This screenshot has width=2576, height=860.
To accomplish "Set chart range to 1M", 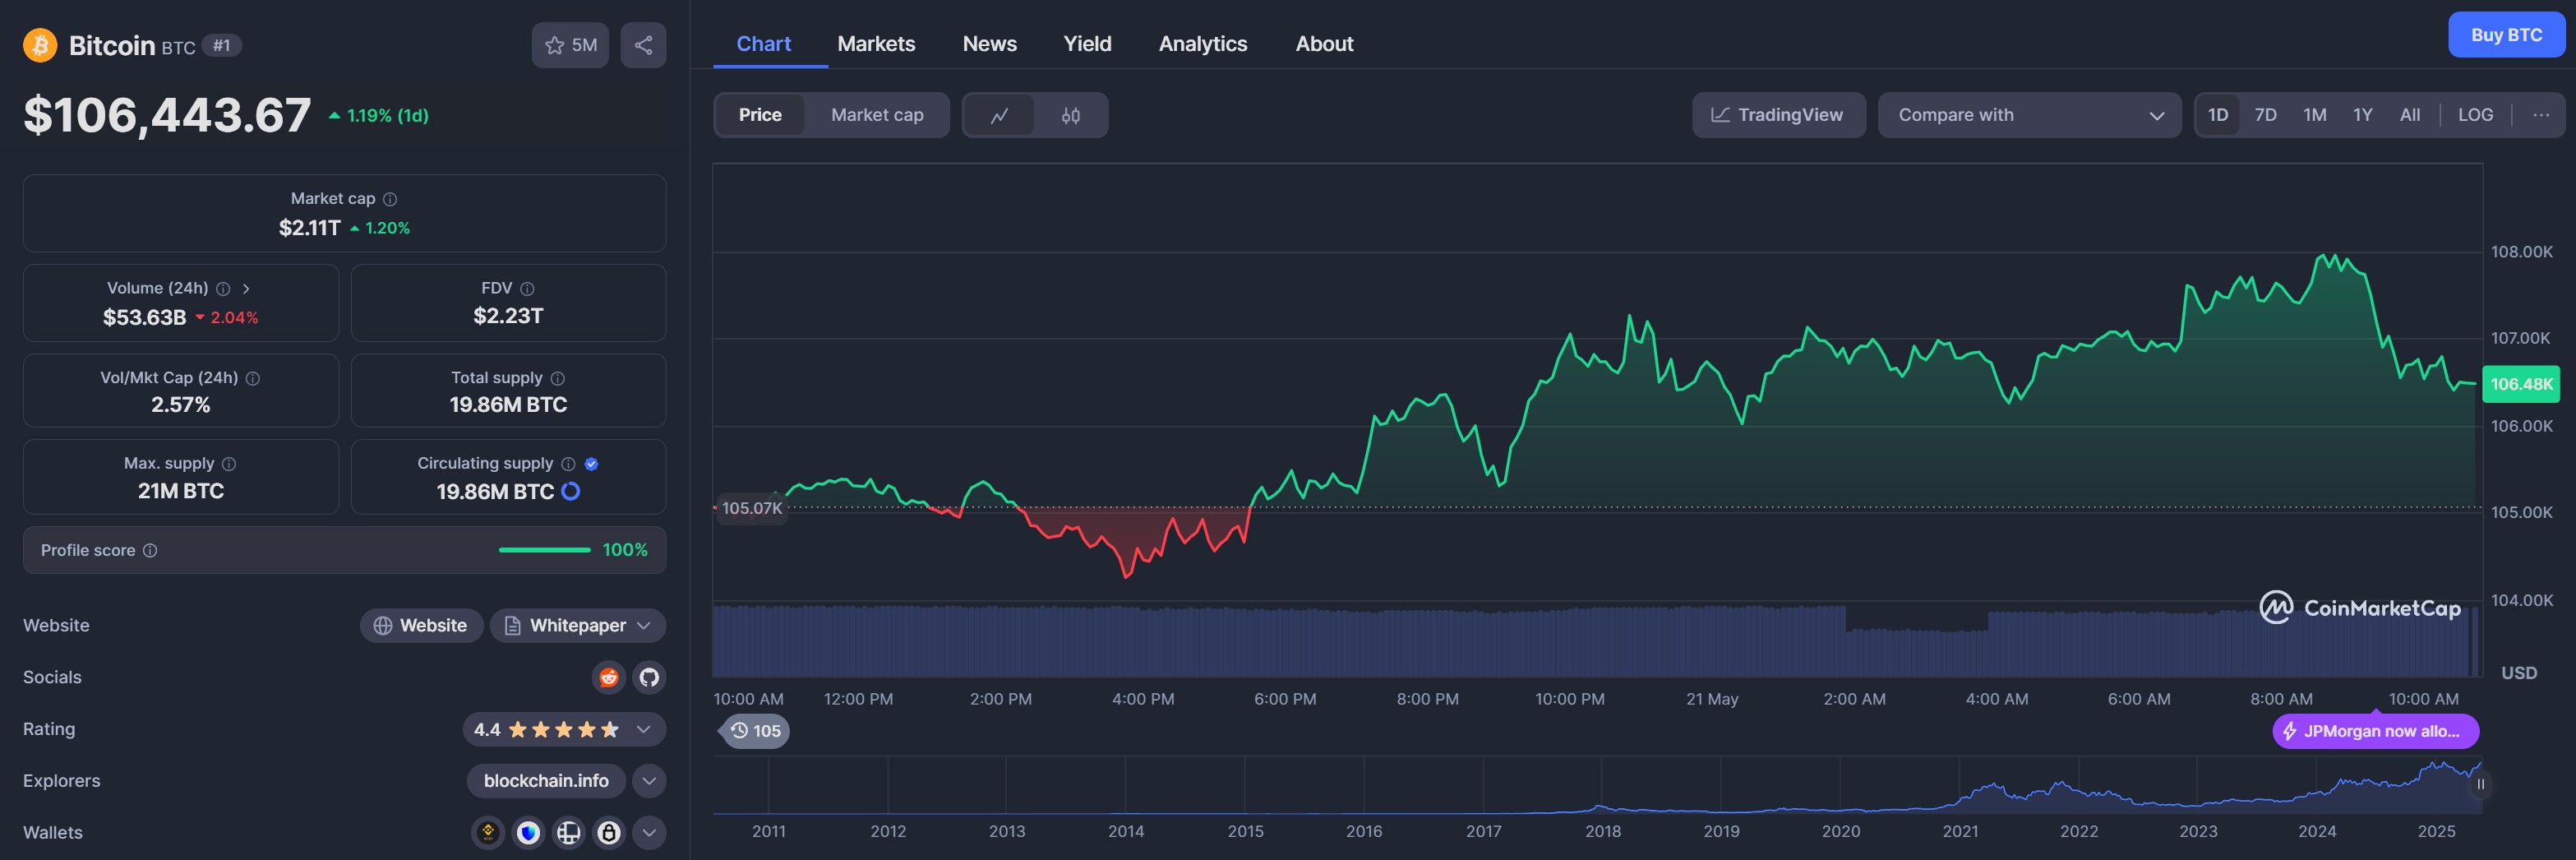I will pyautogui.click(x=2314, y=115).
